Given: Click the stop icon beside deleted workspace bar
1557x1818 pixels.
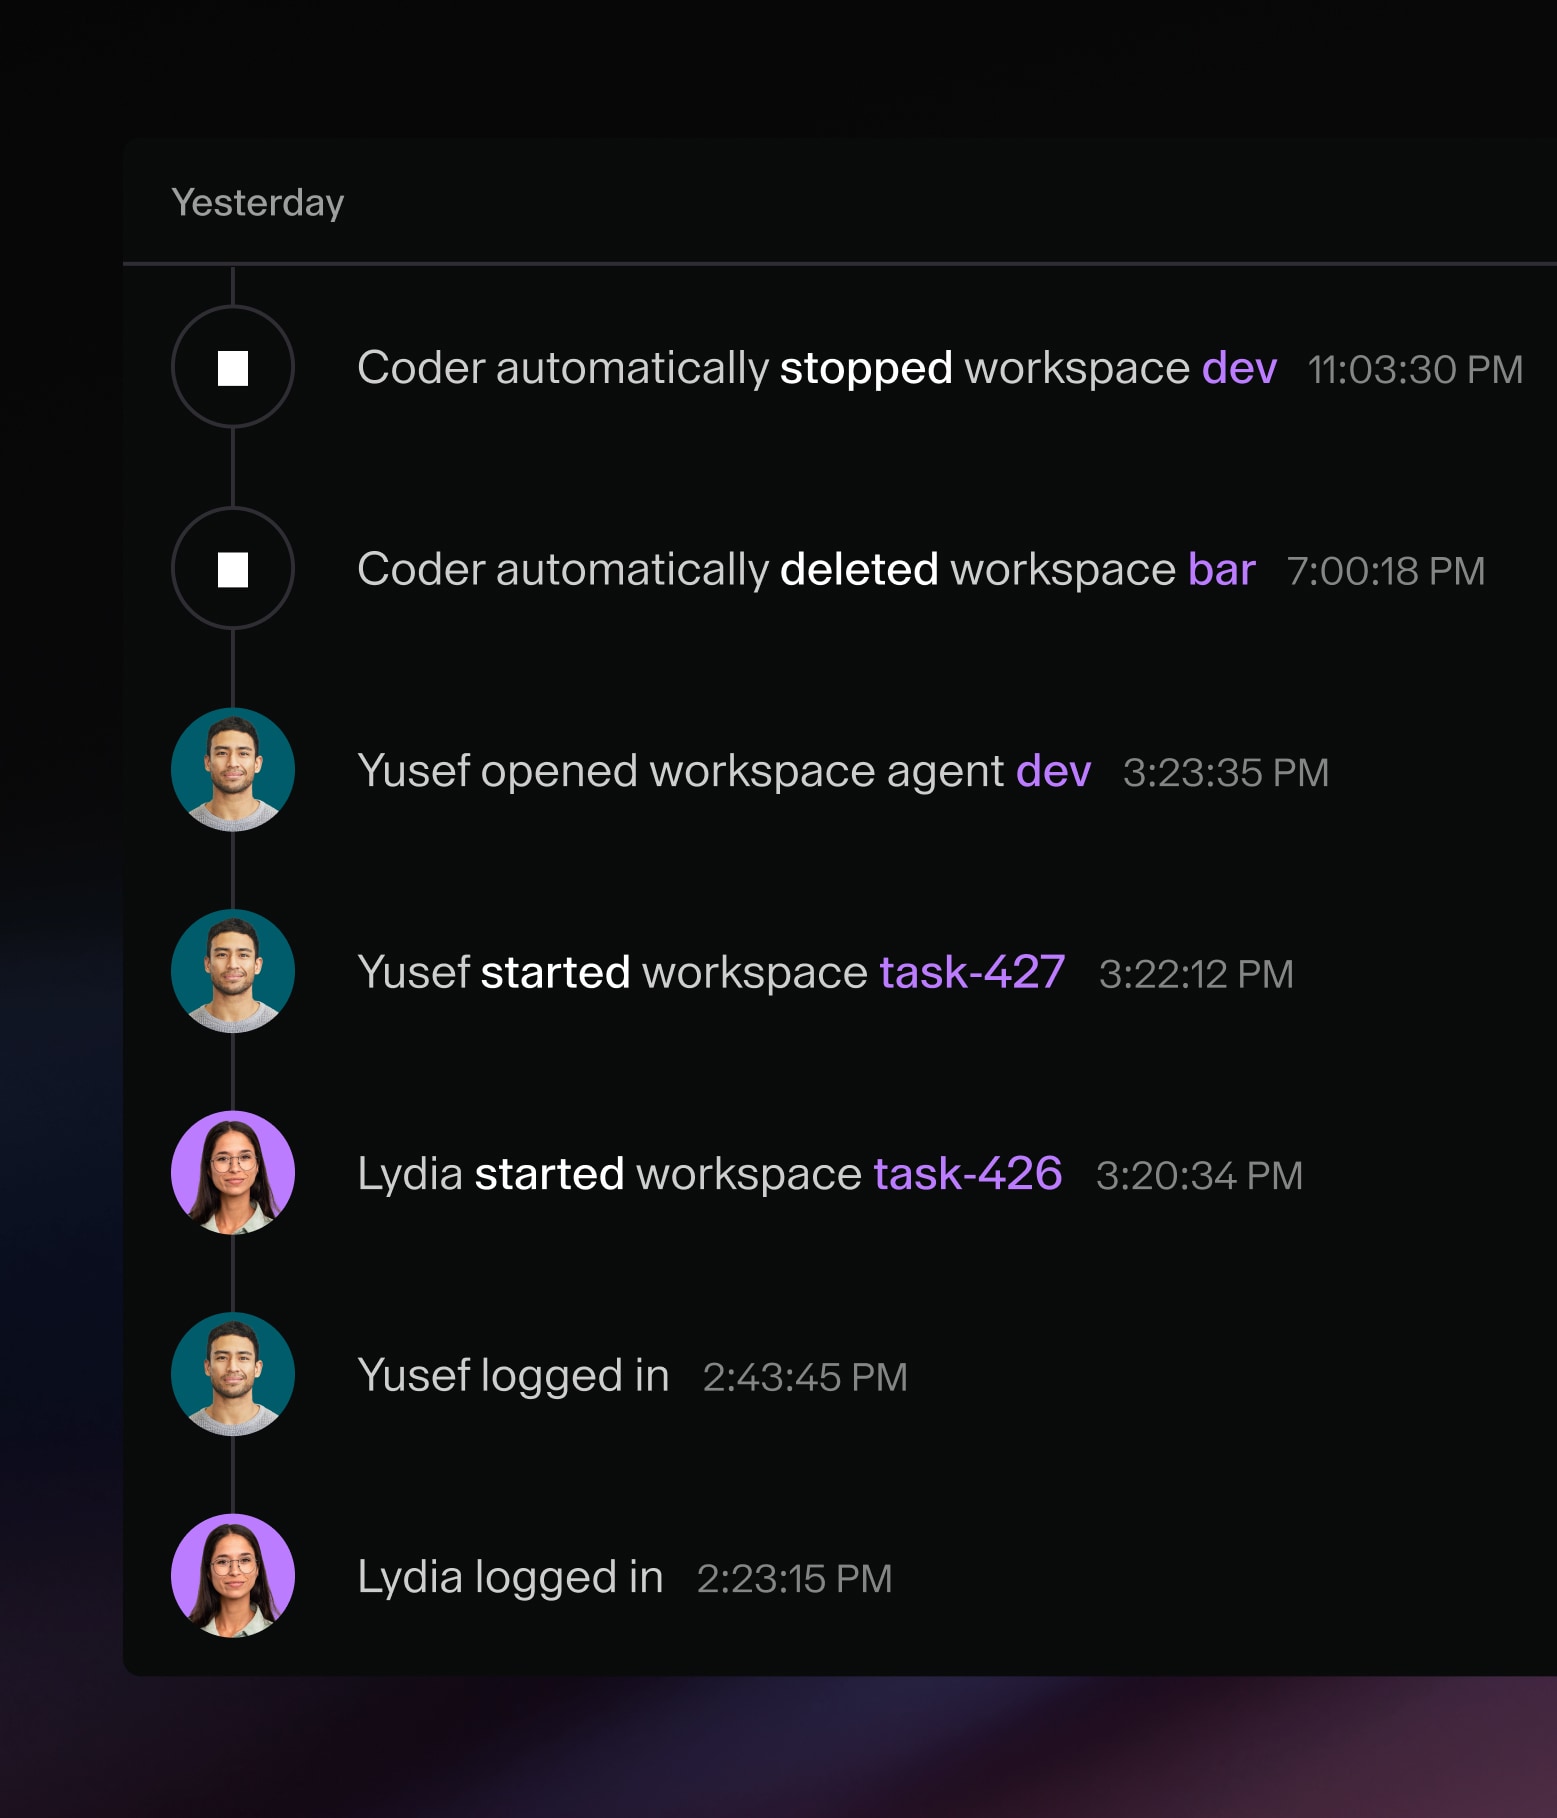Looking at the screenshot, I should tap(233, 568).
